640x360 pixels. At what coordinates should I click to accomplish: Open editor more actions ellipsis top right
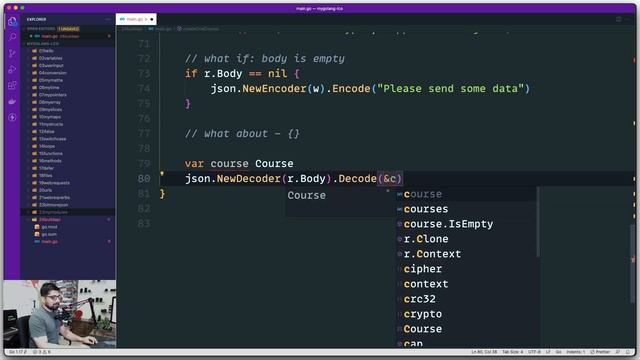click(628, 19)
